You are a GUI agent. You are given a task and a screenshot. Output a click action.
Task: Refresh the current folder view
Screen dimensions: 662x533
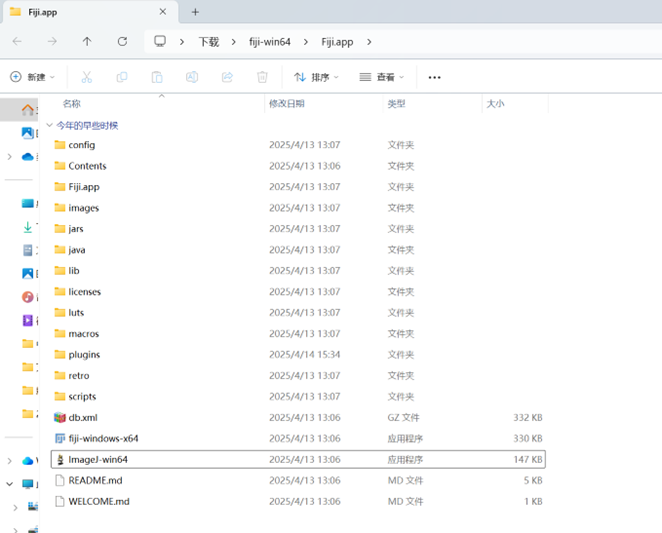122,41
